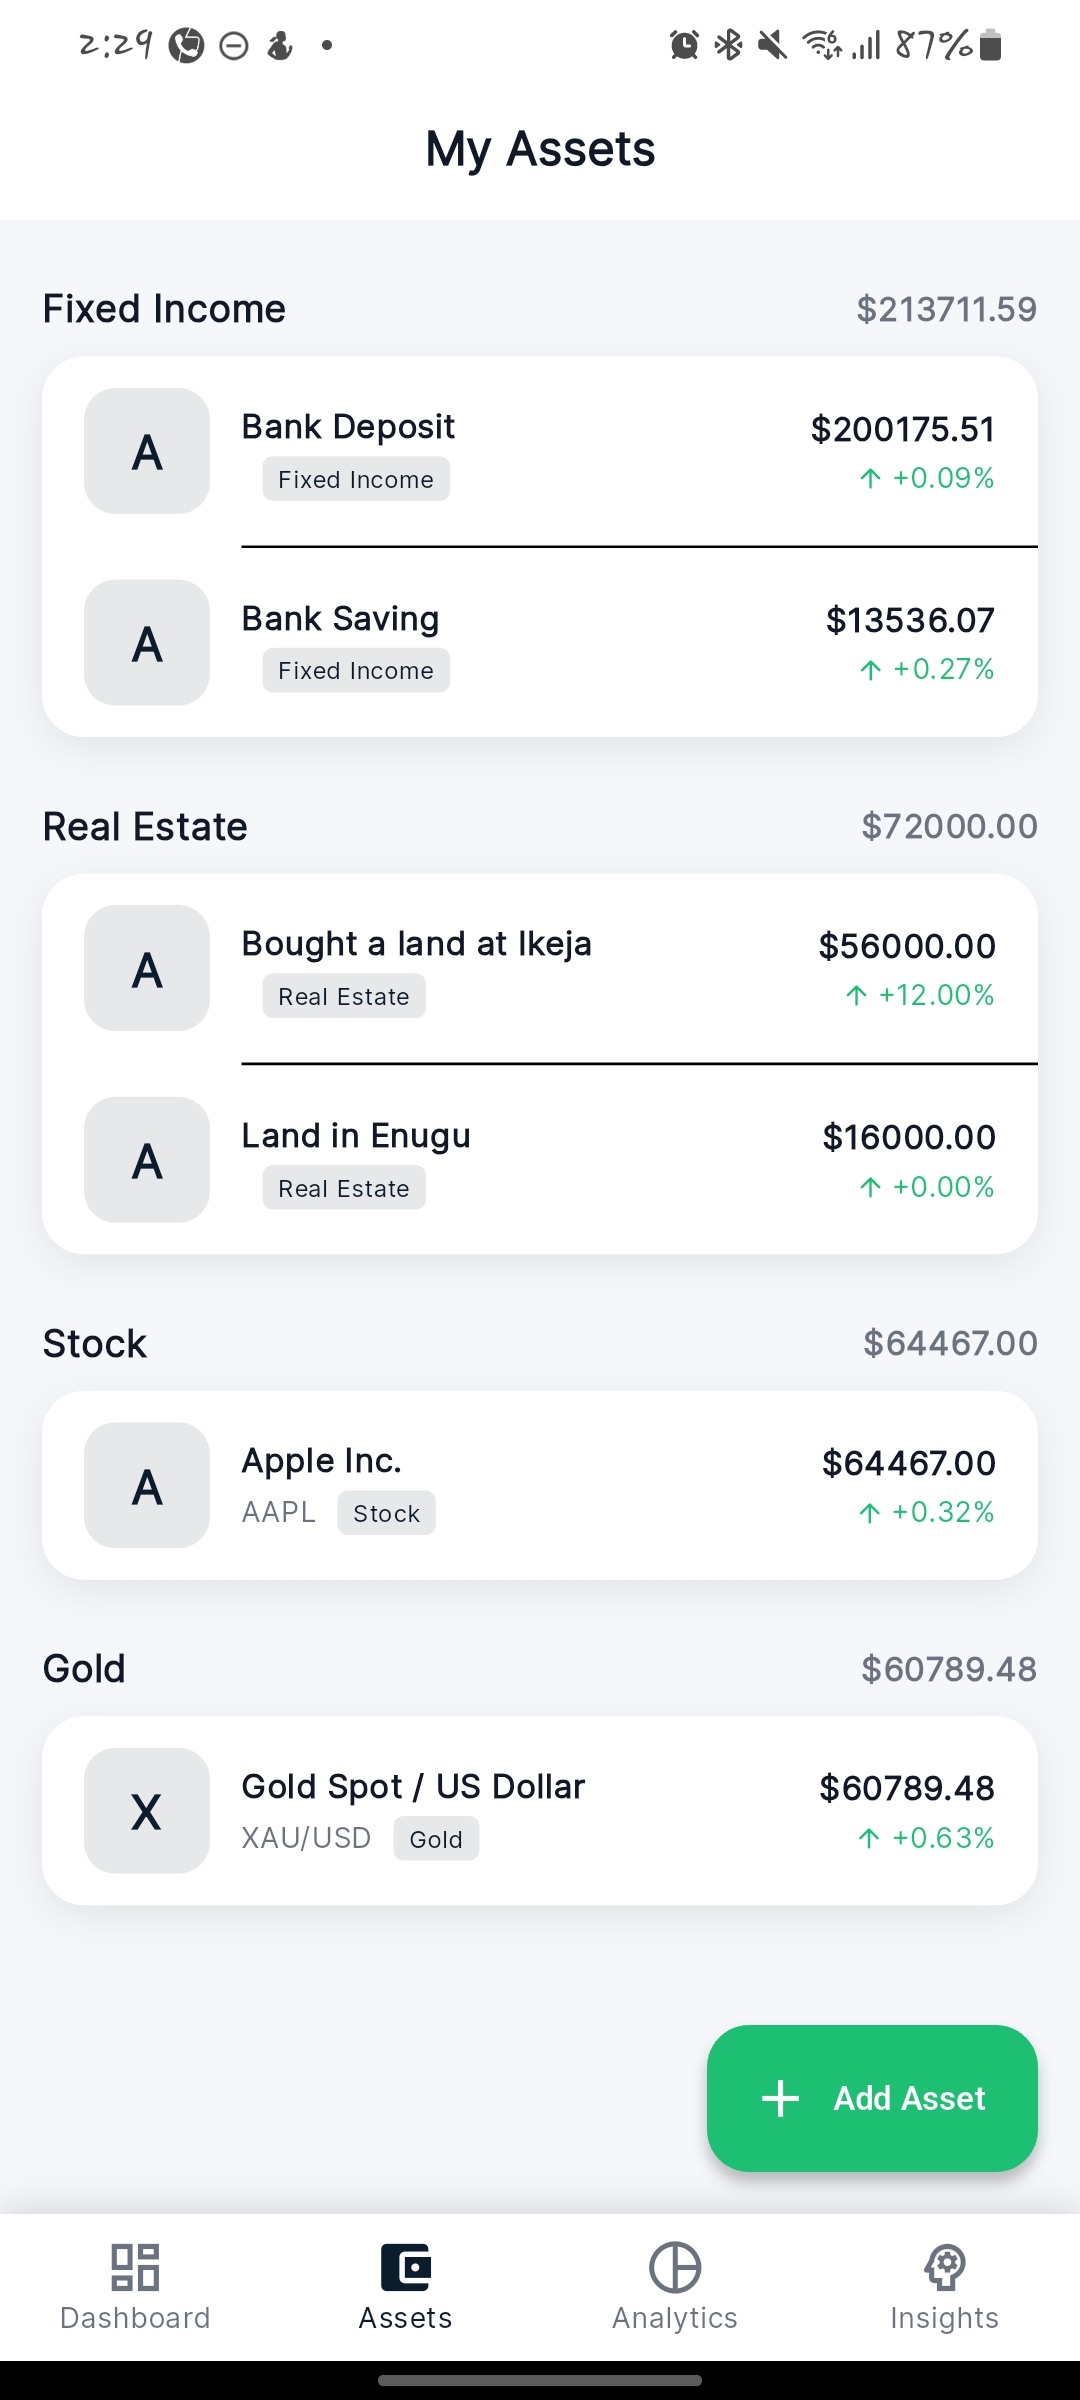Tap the Land in Enugu avatar icon

pos(147,1160)
